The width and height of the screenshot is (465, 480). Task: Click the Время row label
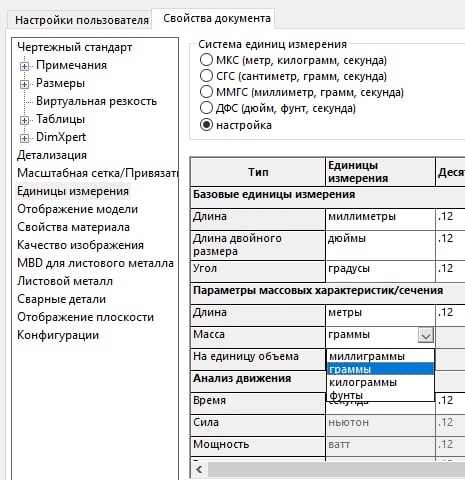pos(258,403)
